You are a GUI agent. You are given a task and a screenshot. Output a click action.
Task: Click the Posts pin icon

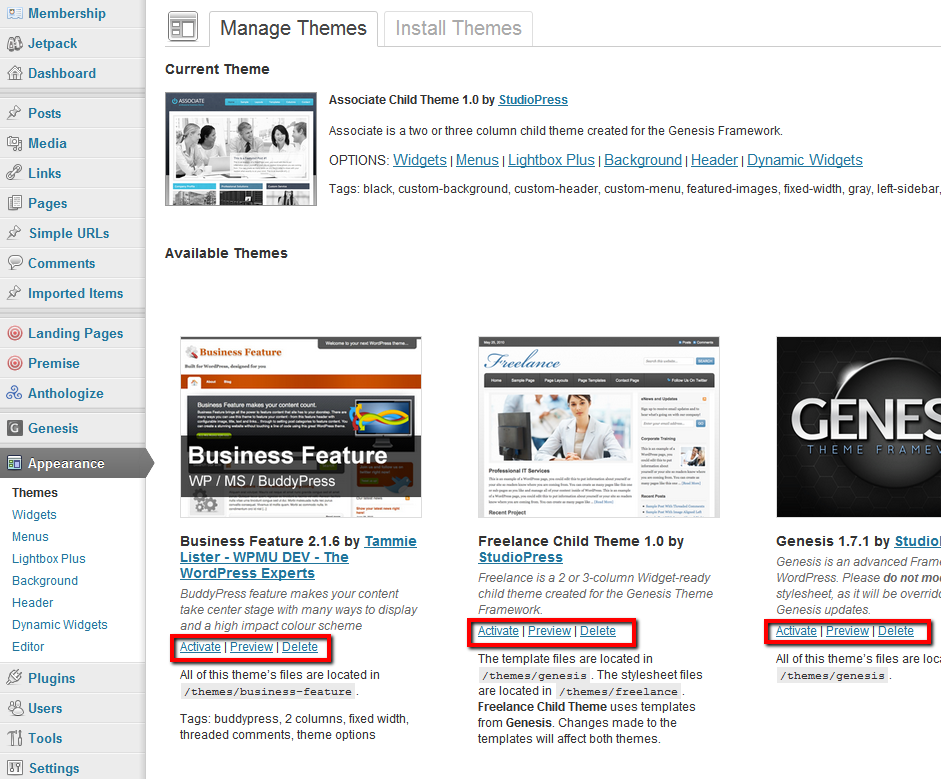(x=14, y=113)
